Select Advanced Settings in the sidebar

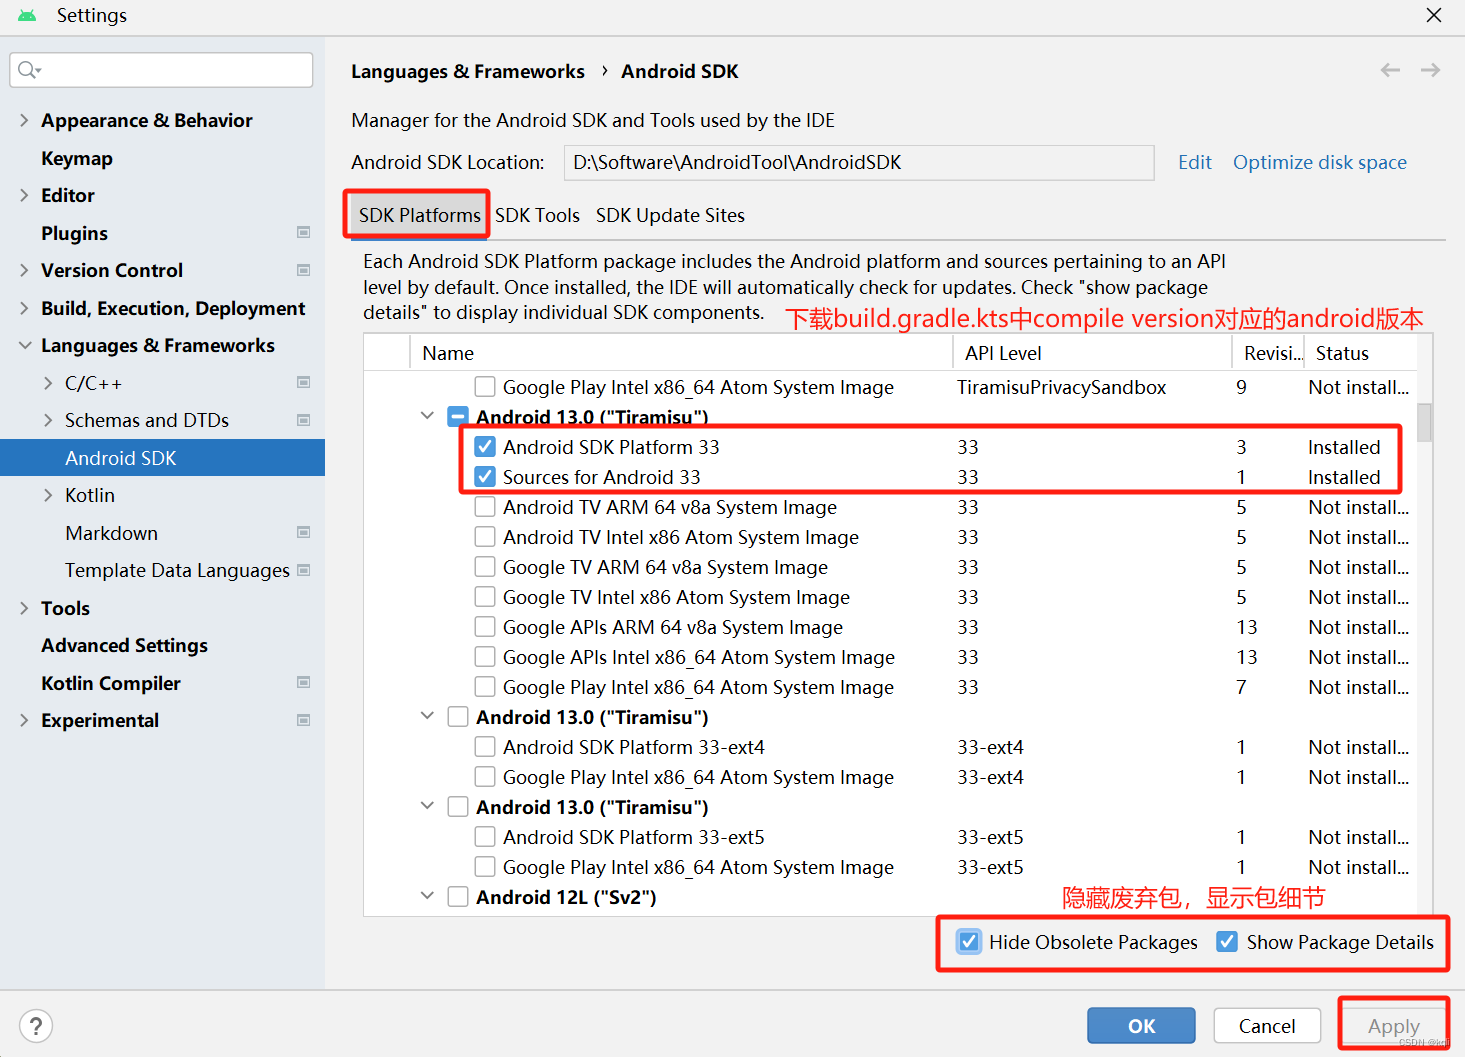pyautogui.click(x=124, y=645)
